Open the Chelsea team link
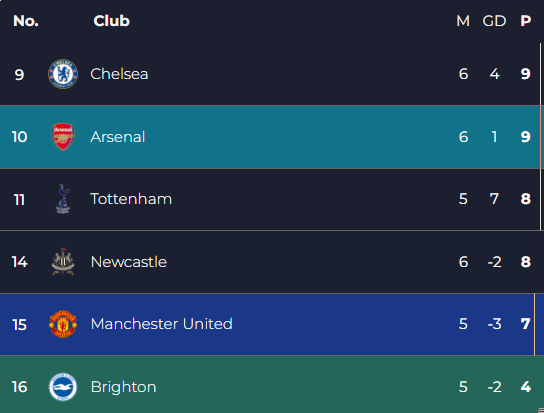Image resolution: width=544 pixels, height=413 pixels. 119,74
